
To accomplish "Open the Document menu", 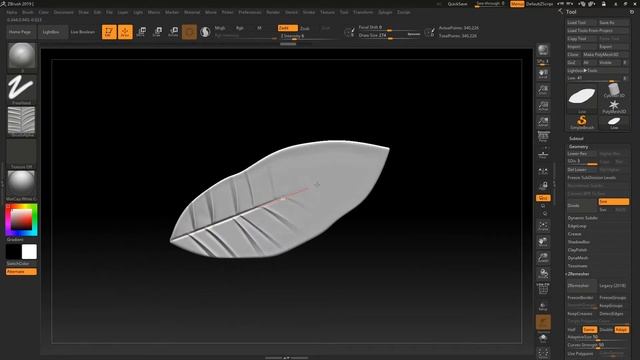I will click(64, 12).
